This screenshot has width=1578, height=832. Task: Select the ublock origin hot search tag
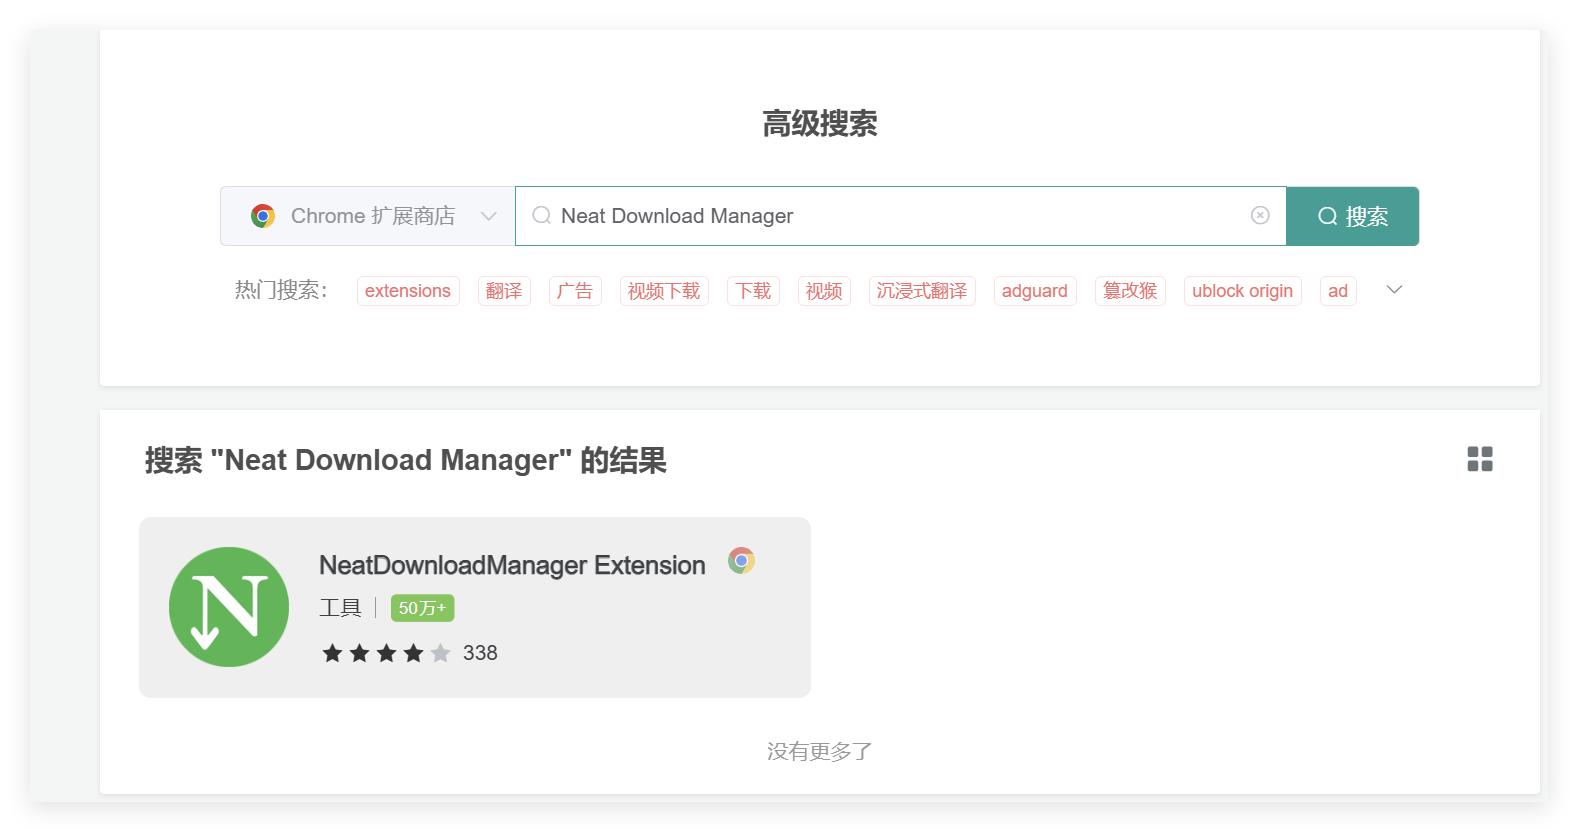tap(1243, 291)
